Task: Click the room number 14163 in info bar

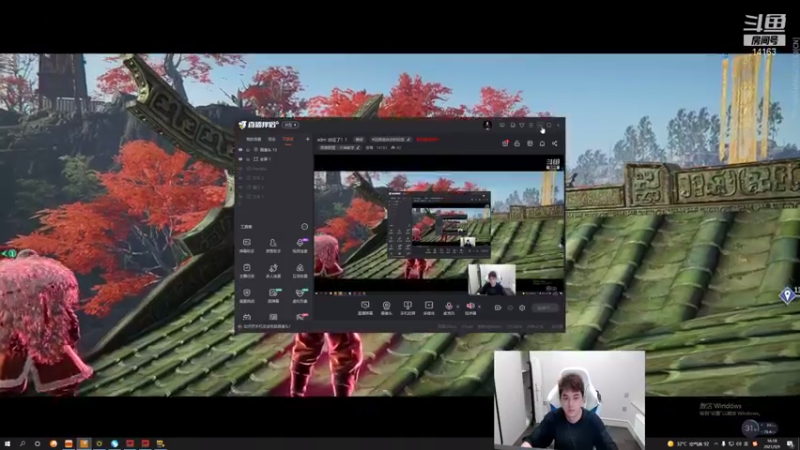Action: [382, 147]
